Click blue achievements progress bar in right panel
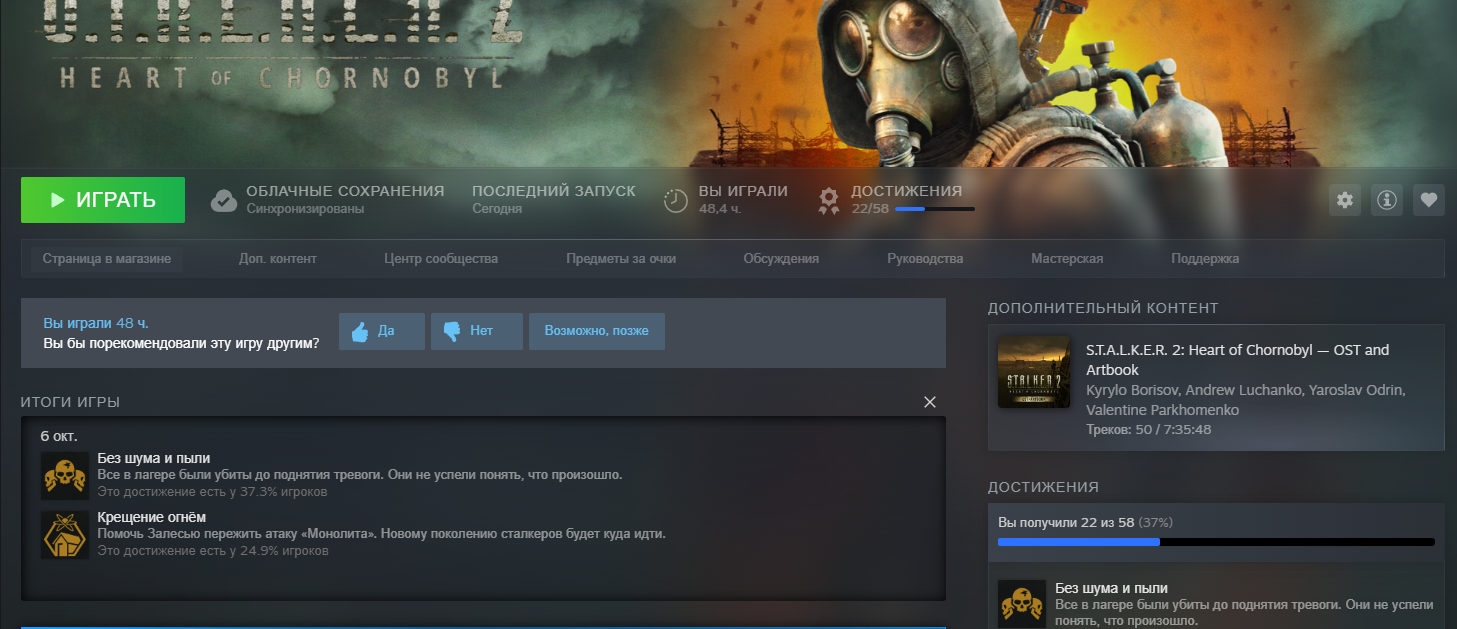 point(1216,542)
